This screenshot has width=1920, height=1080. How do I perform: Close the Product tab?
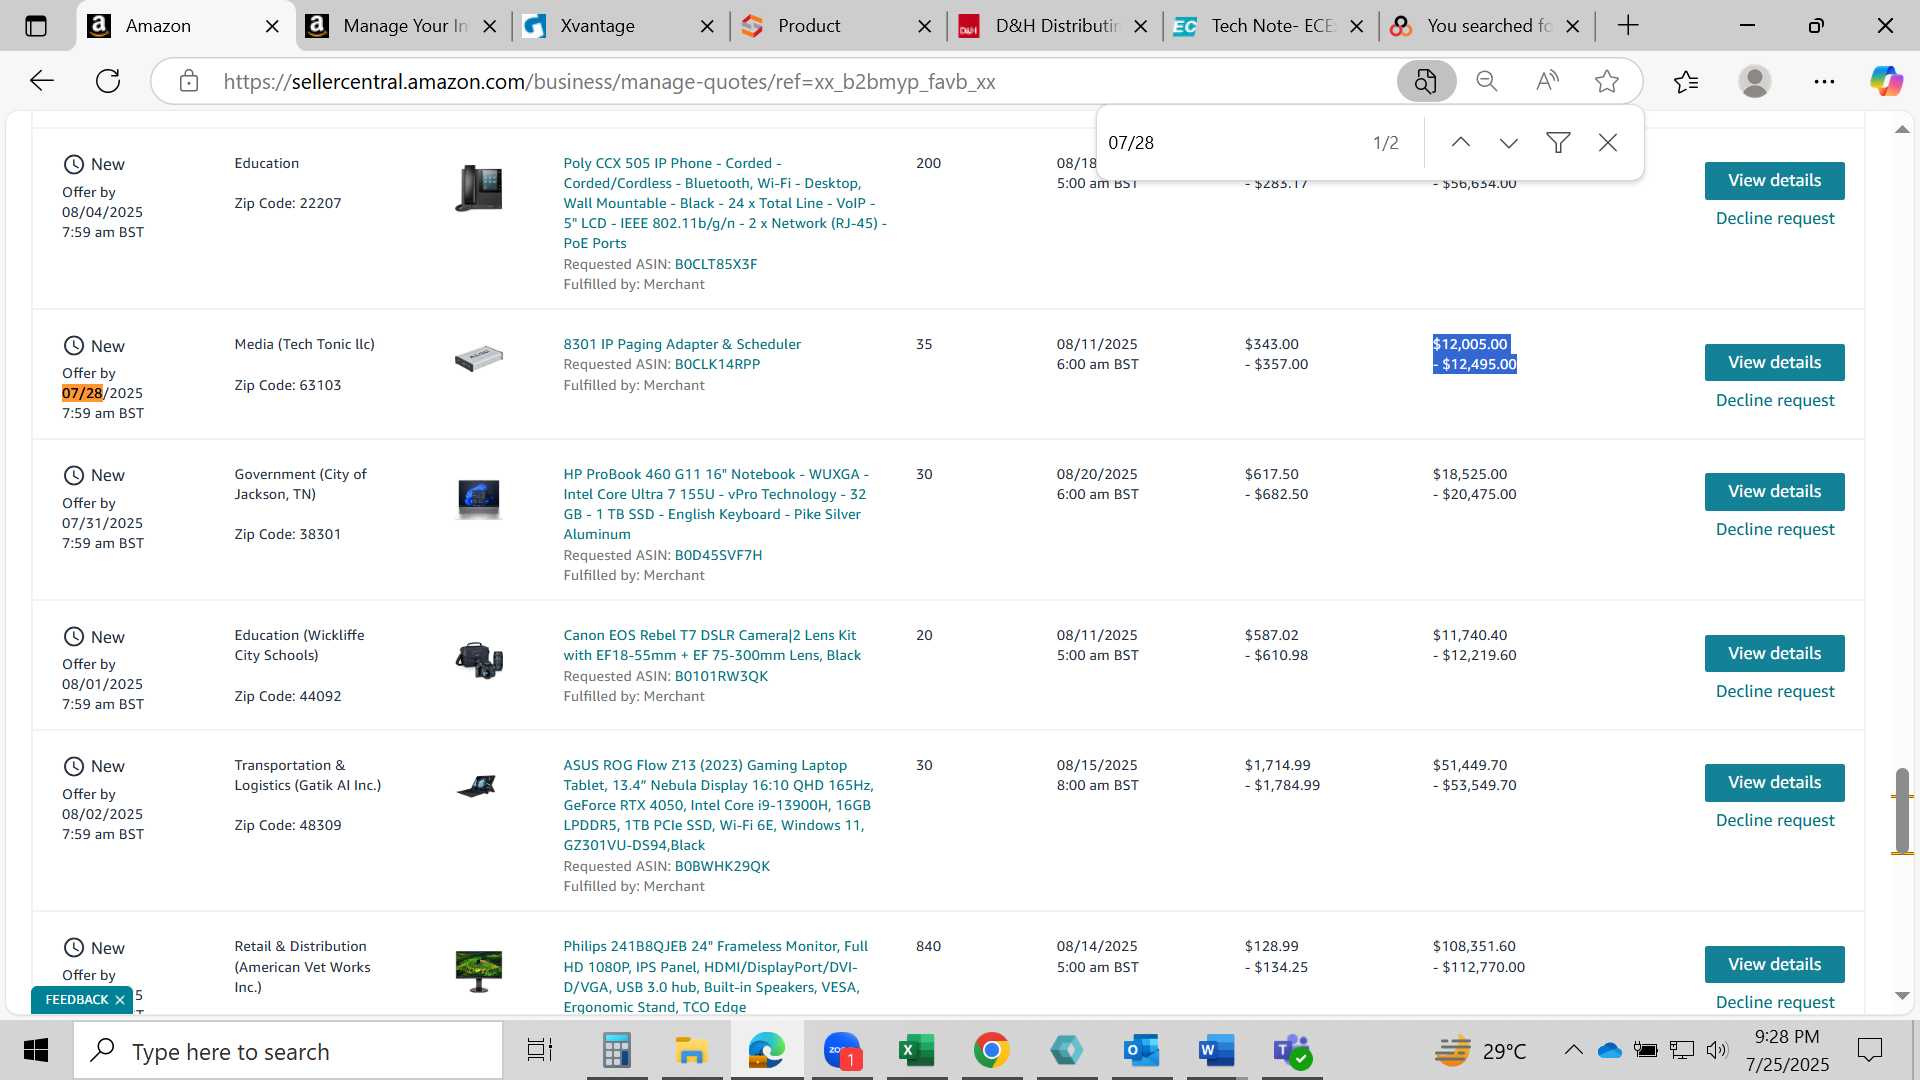click(x=925, y=27)
